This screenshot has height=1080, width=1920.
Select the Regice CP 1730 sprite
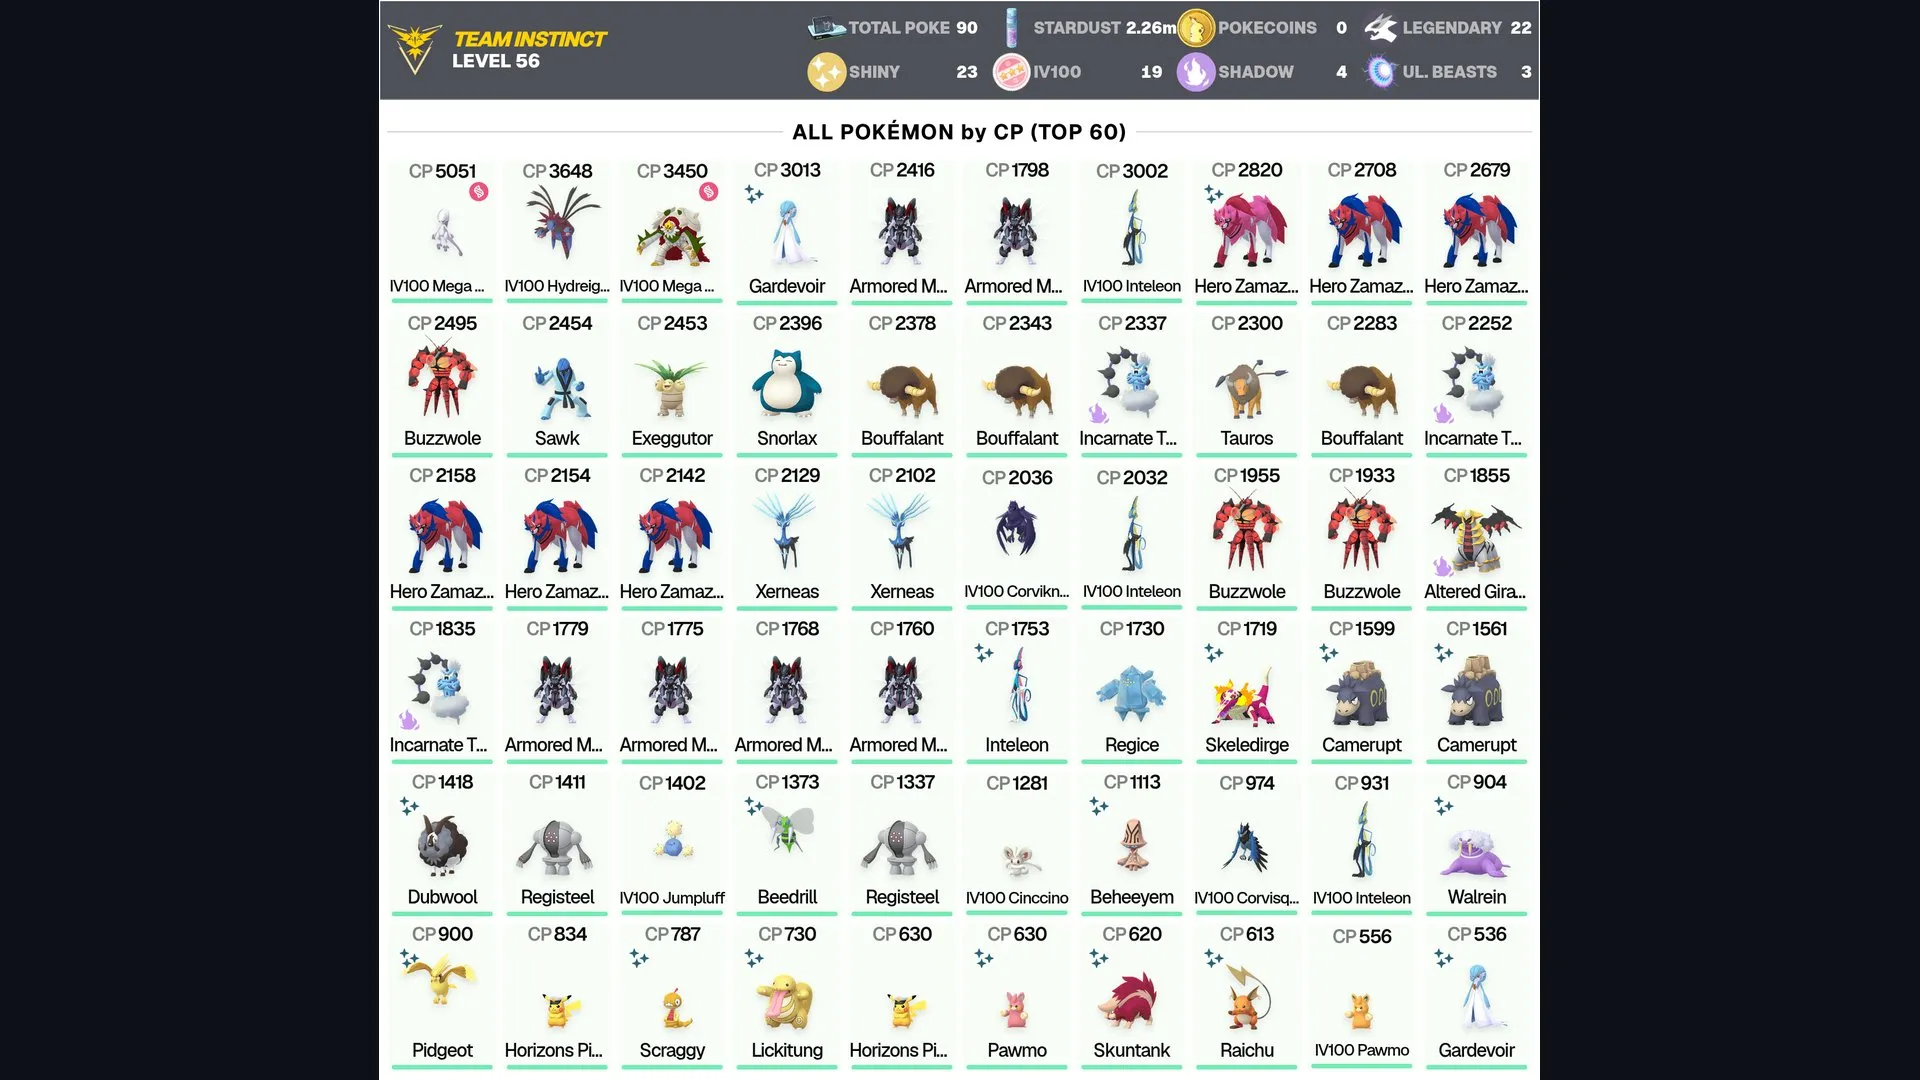click(1132, 693)
